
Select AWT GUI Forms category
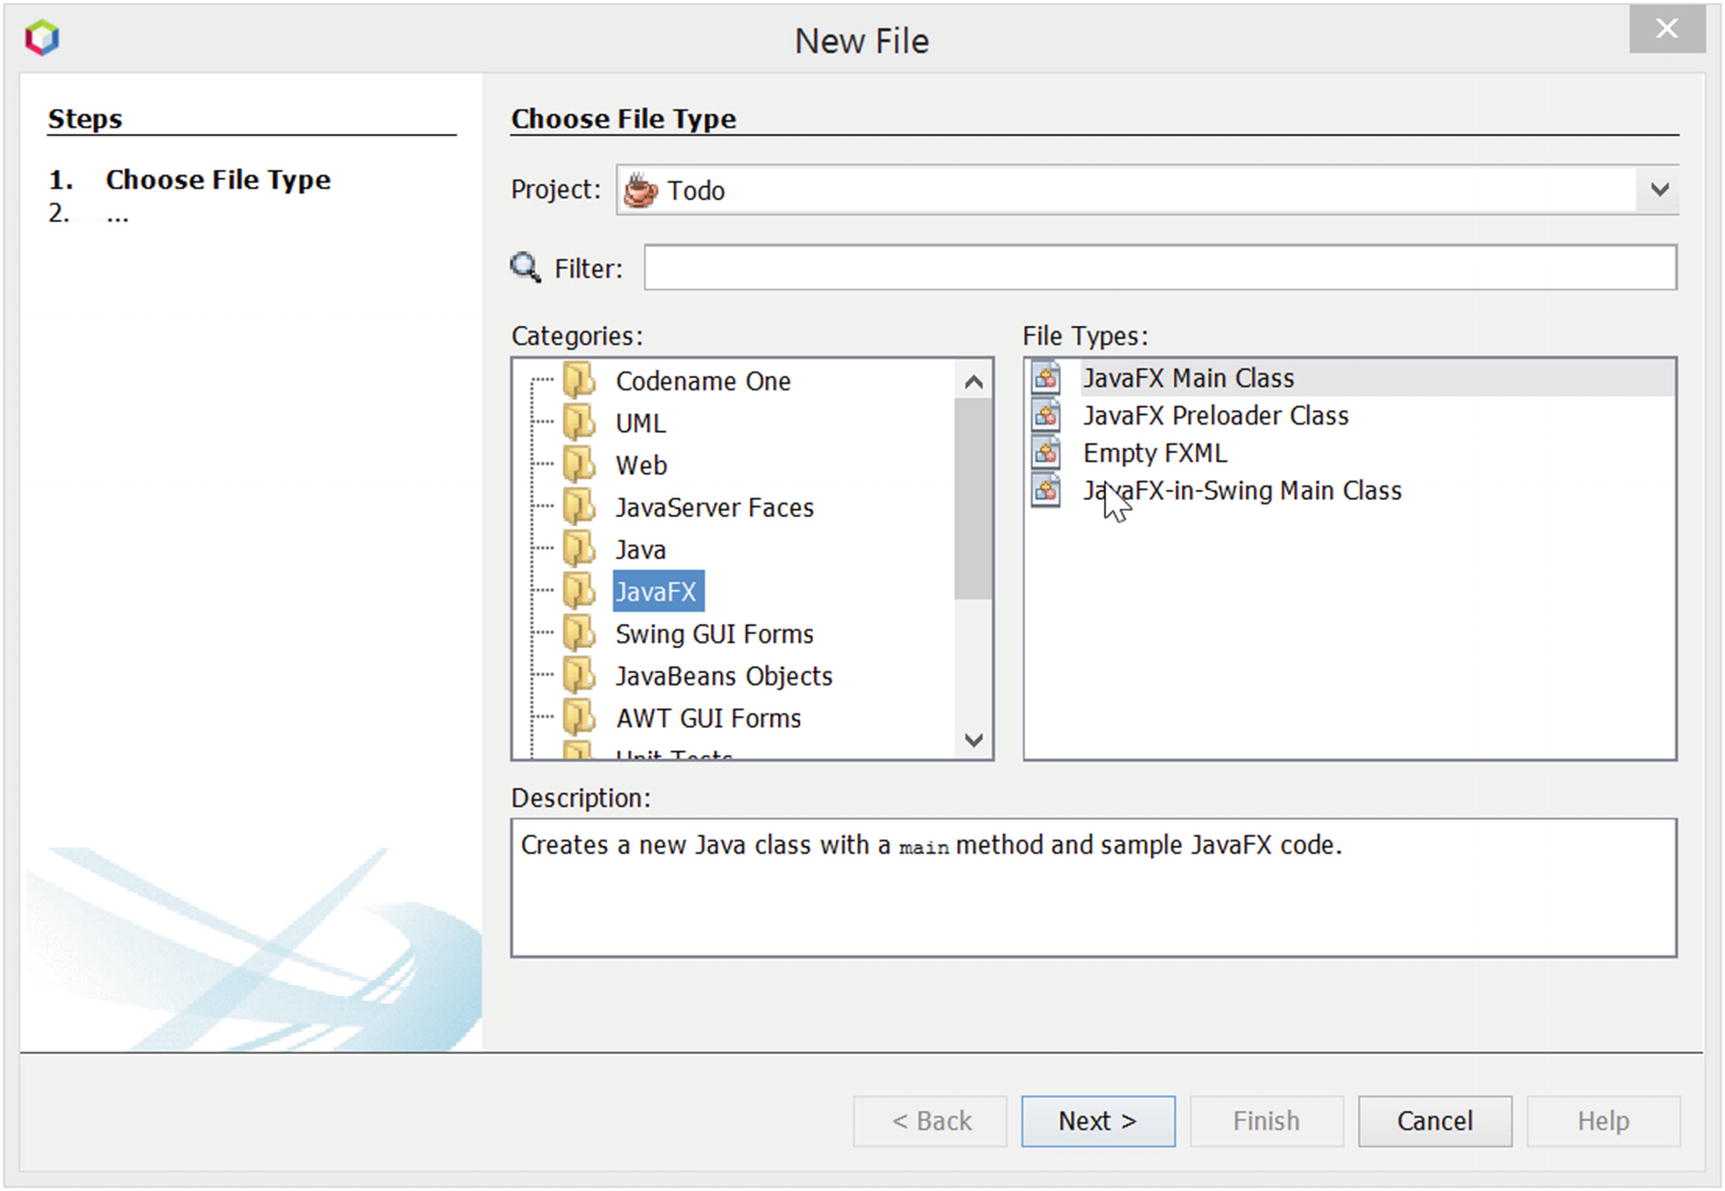click(x=708, y=718)
